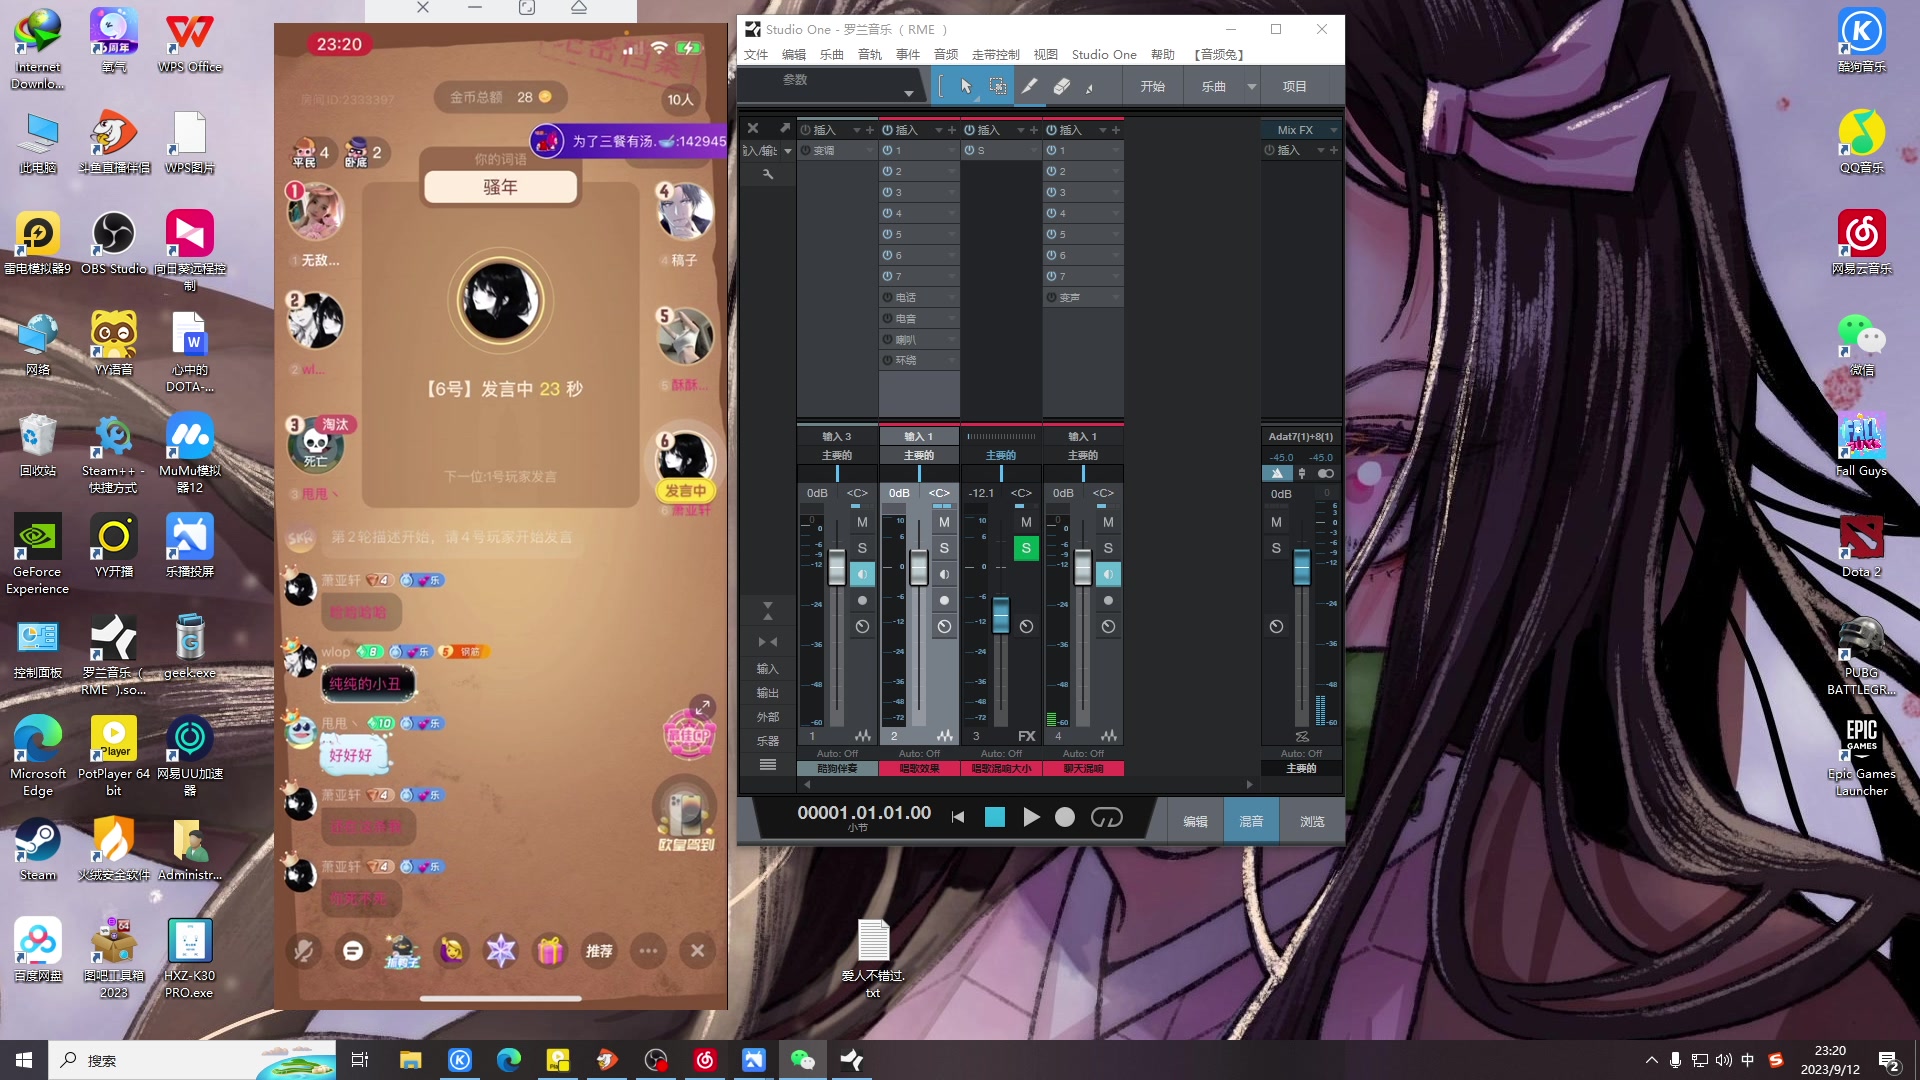Open the 文件 menu in Studio One

pos(756,55)
